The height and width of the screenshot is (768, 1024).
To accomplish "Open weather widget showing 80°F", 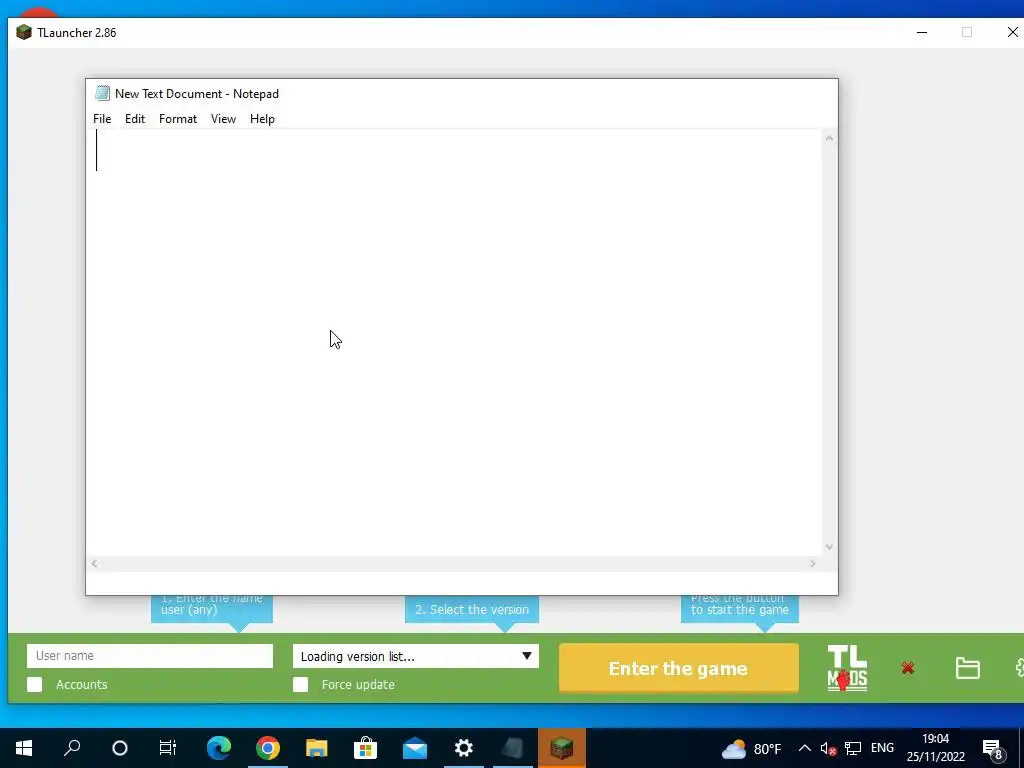I will [751, 748].
